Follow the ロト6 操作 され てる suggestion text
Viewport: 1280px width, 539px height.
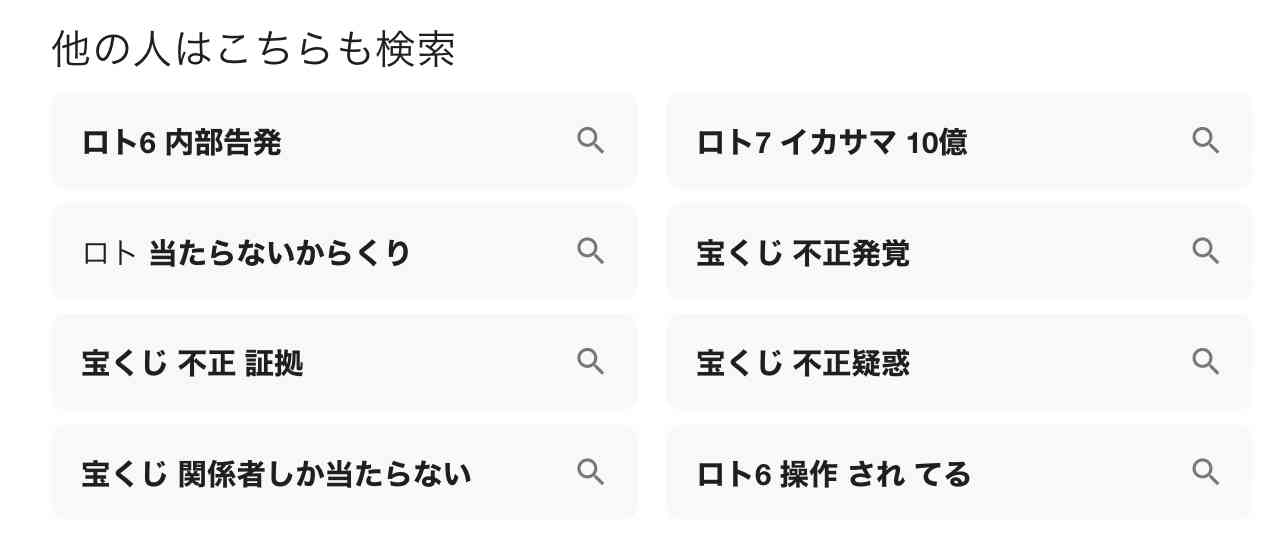coord(834,474)
